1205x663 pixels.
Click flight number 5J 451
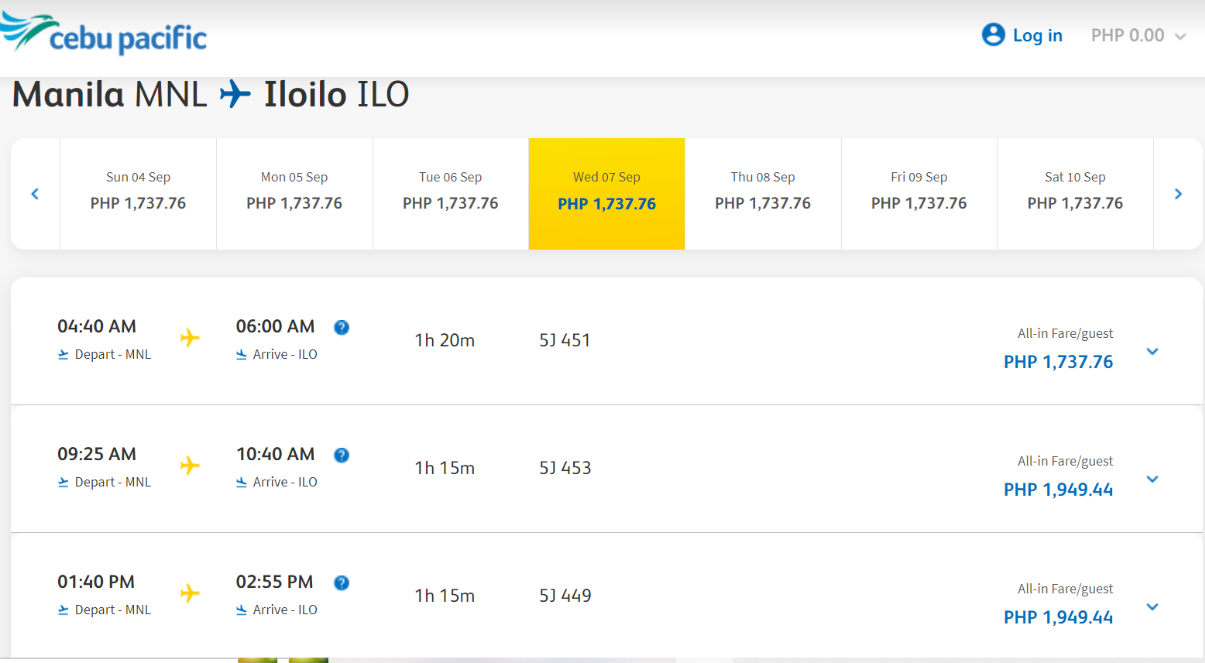coord(565,340)
